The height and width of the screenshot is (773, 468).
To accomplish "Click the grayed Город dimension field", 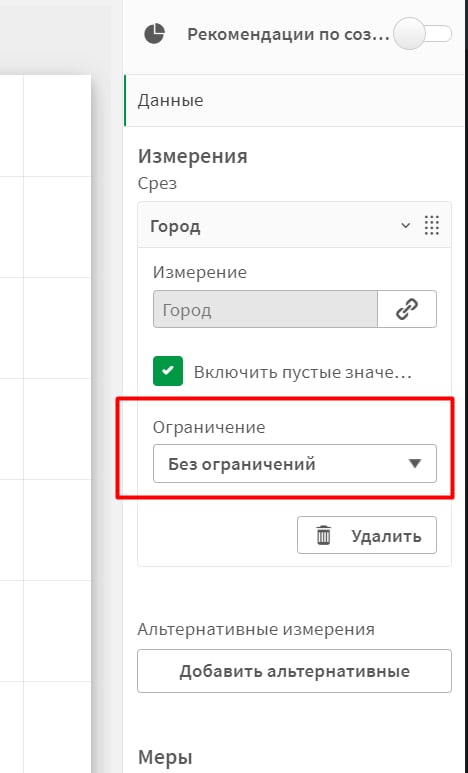I will pyautogui.click(x=265, y=309).
